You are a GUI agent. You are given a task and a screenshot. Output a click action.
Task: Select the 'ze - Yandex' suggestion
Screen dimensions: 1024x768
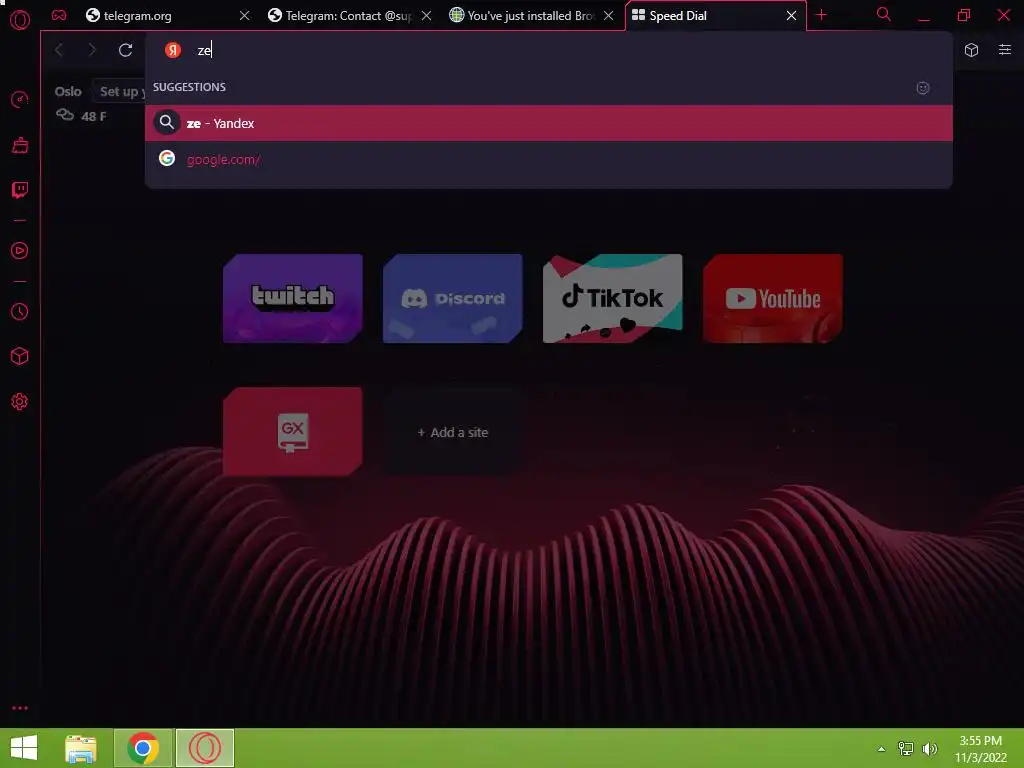point(549,123)
